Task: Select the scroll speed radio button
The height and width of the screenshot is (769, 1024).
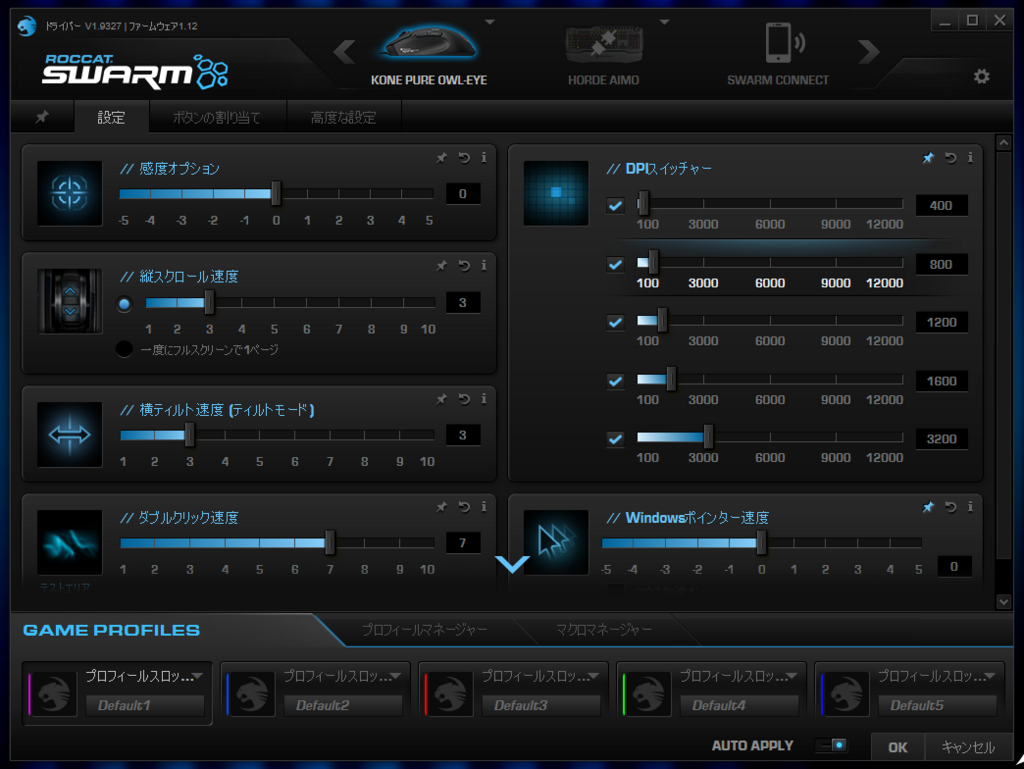Action: [x=124, y=304]
